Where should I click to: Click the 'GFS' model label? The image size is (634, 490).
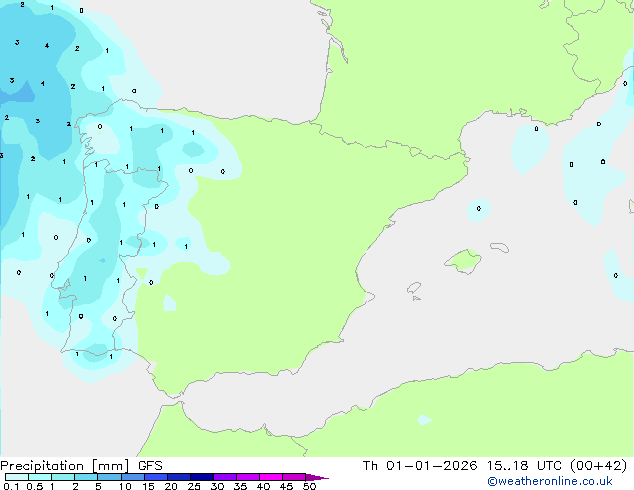click(150, 466)
